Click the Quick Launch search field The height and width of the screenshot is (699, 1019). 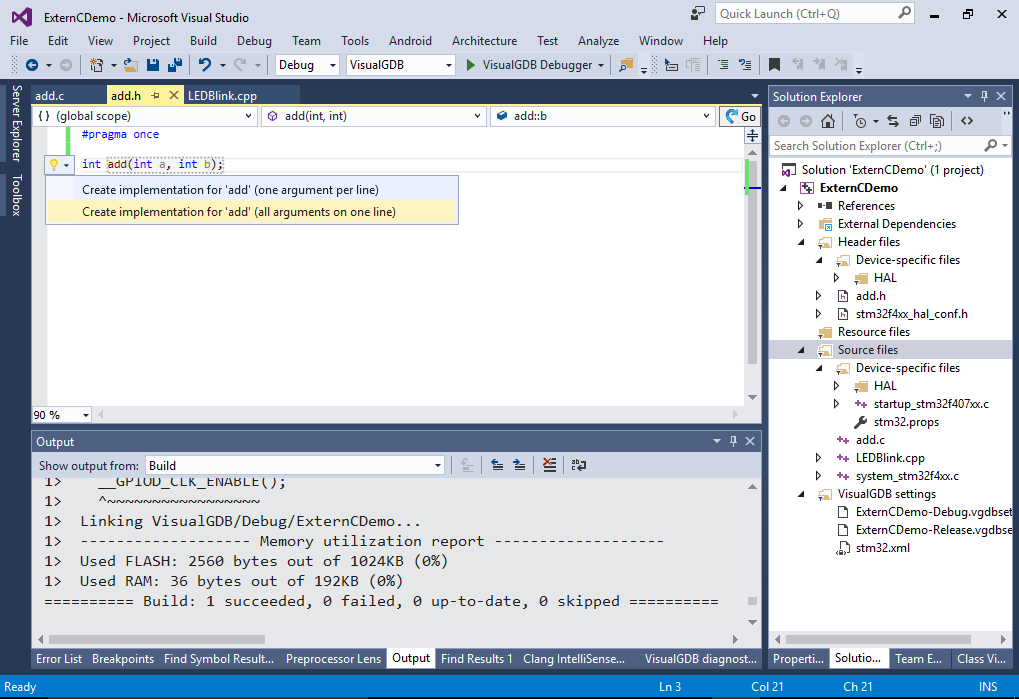[x=815, y=14]
